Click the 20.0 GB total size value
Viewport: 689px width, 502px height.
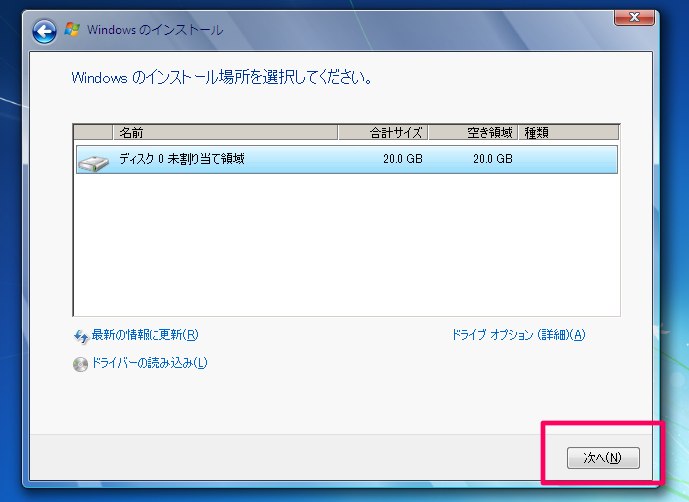click(403, 159)
